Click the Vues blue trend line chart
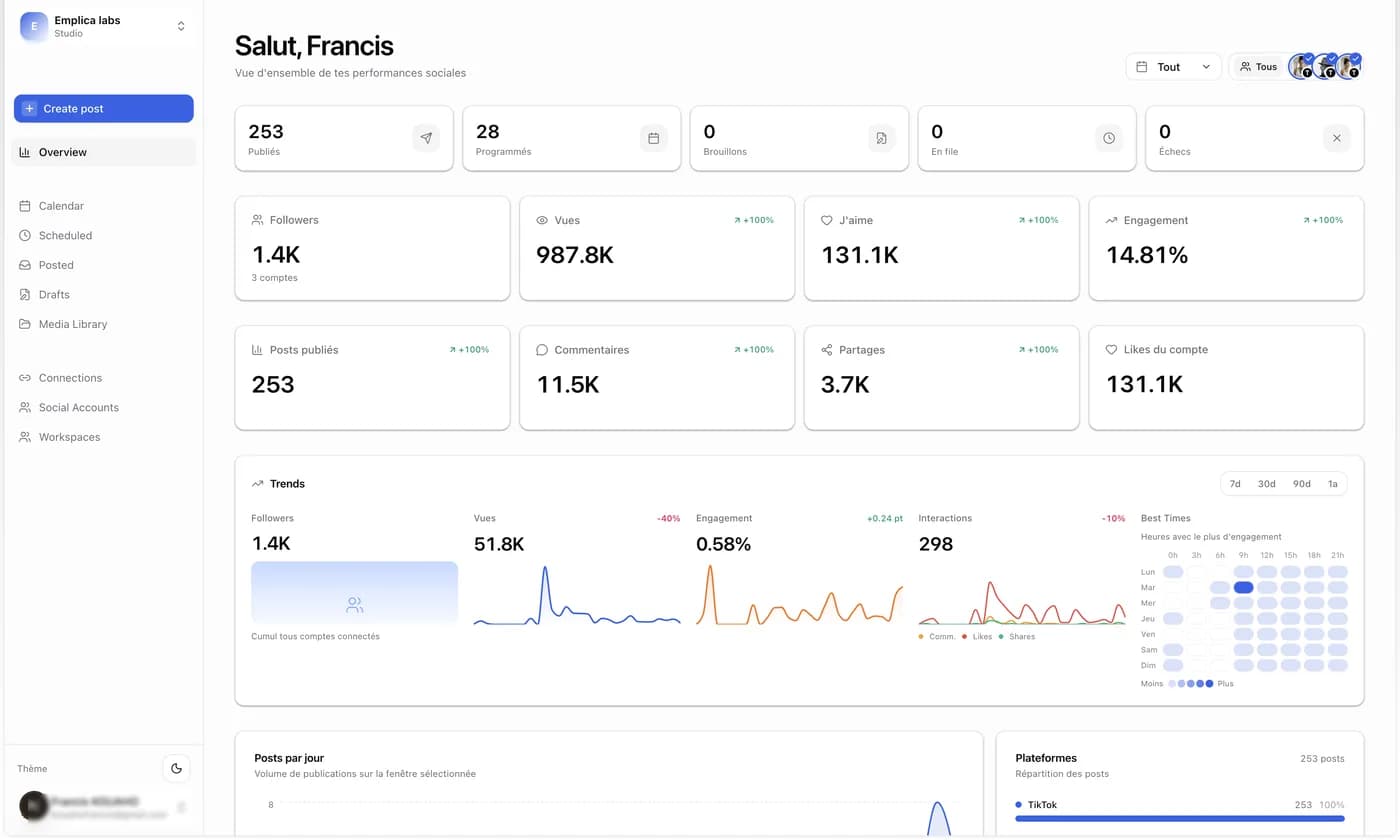 [577, 595]
